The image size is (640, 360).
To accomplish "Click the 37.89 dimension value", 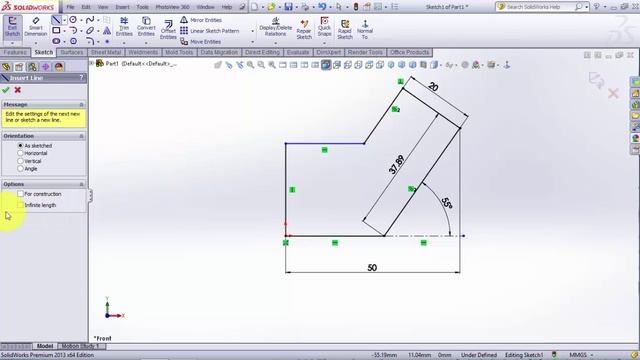I will click(x=397, y=165).
